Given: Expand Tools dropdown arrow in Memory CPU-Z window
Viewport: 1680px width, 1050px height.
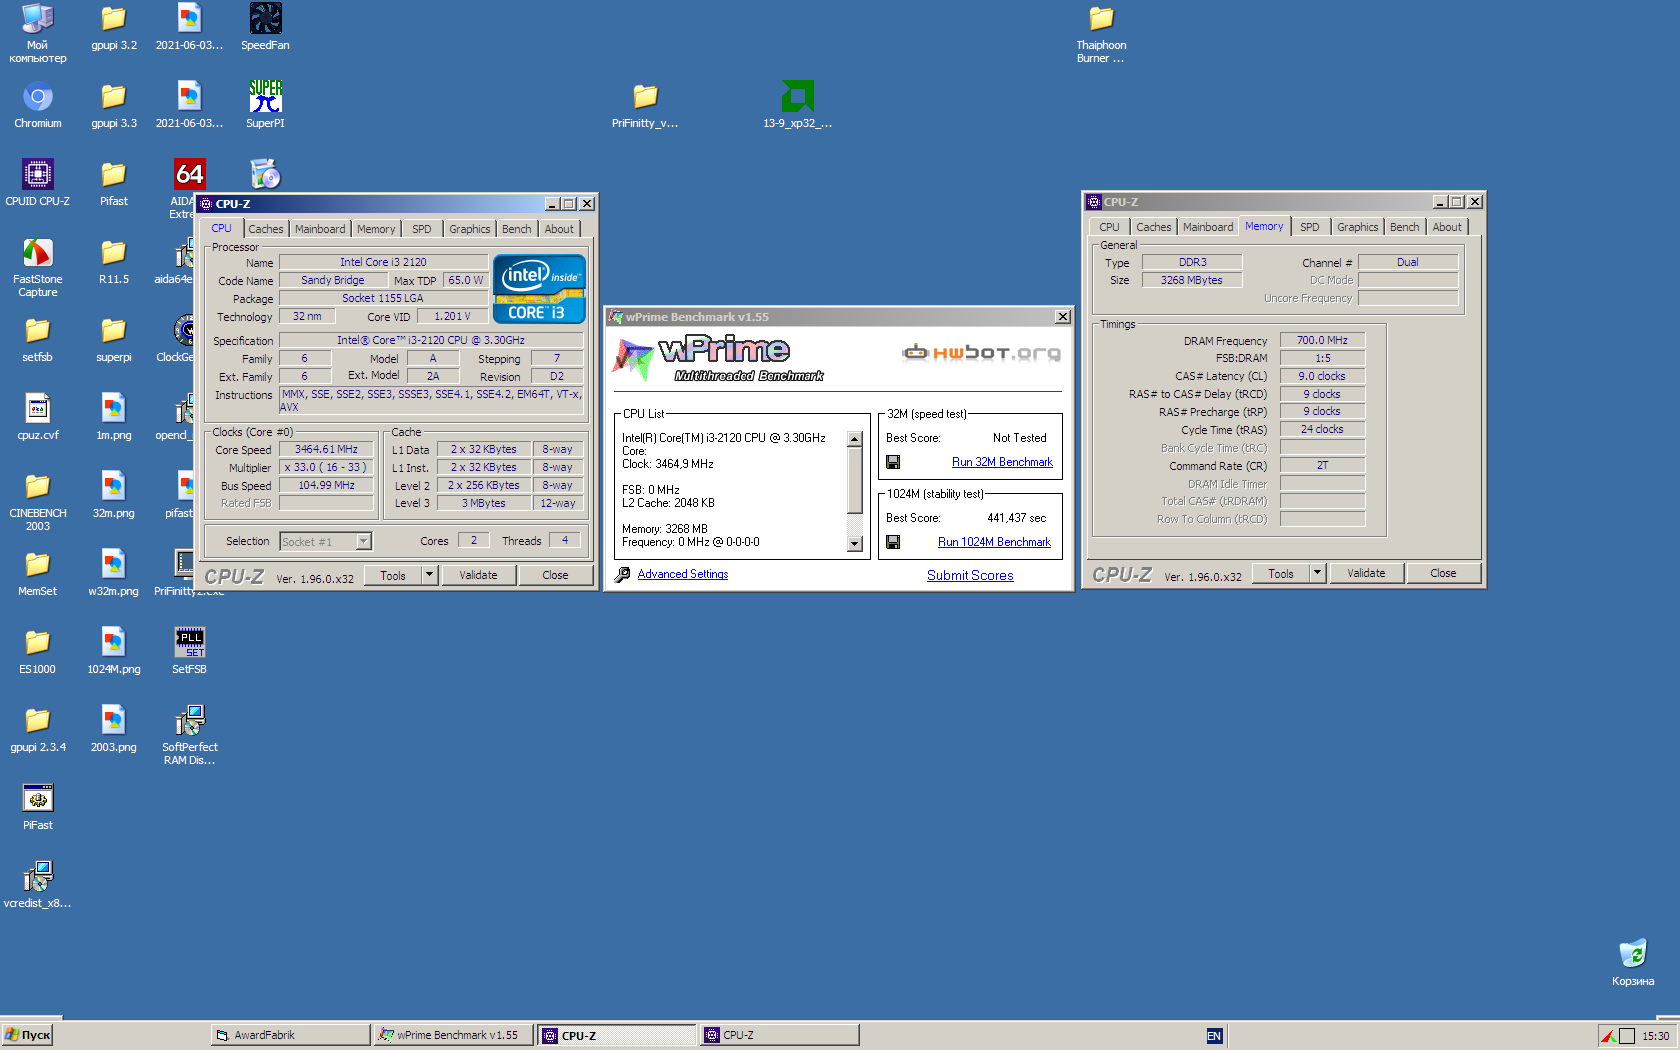Looking at the screenshot, I should pyautogui.click(x=1318, y=573).
